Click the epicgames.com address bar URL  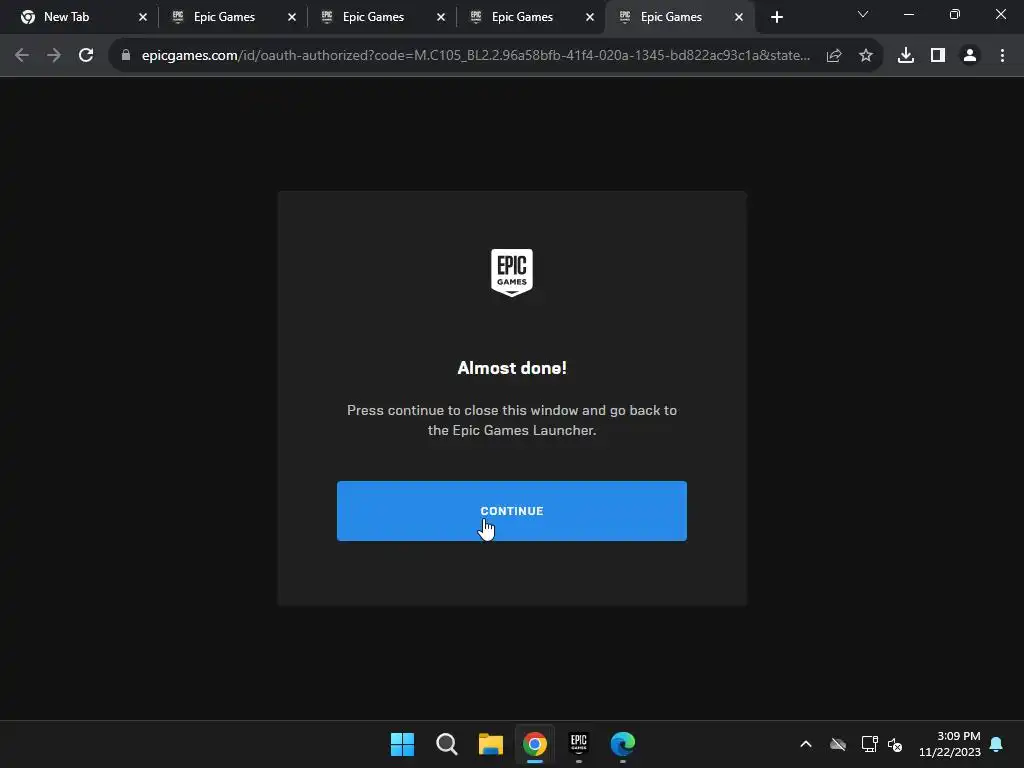coord(475,56)
